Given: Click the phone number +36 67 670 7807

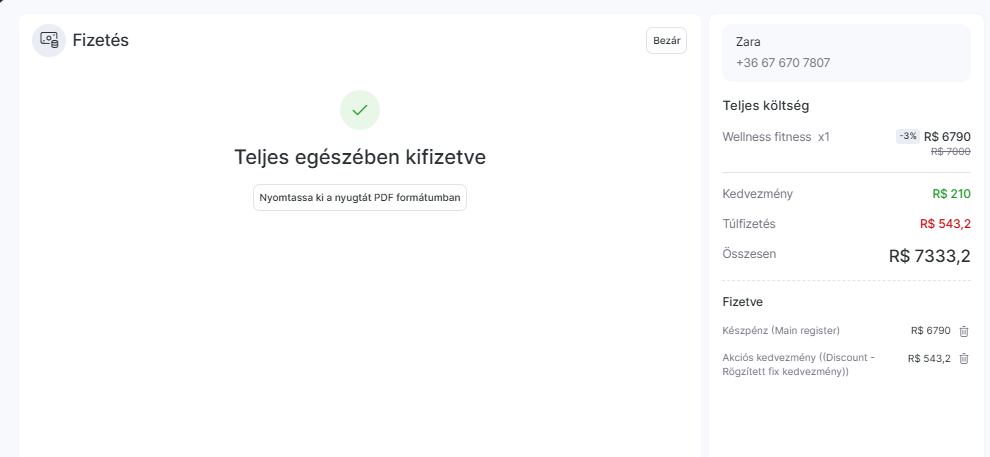Looking at the screenshot, I should tap(783, 63).
